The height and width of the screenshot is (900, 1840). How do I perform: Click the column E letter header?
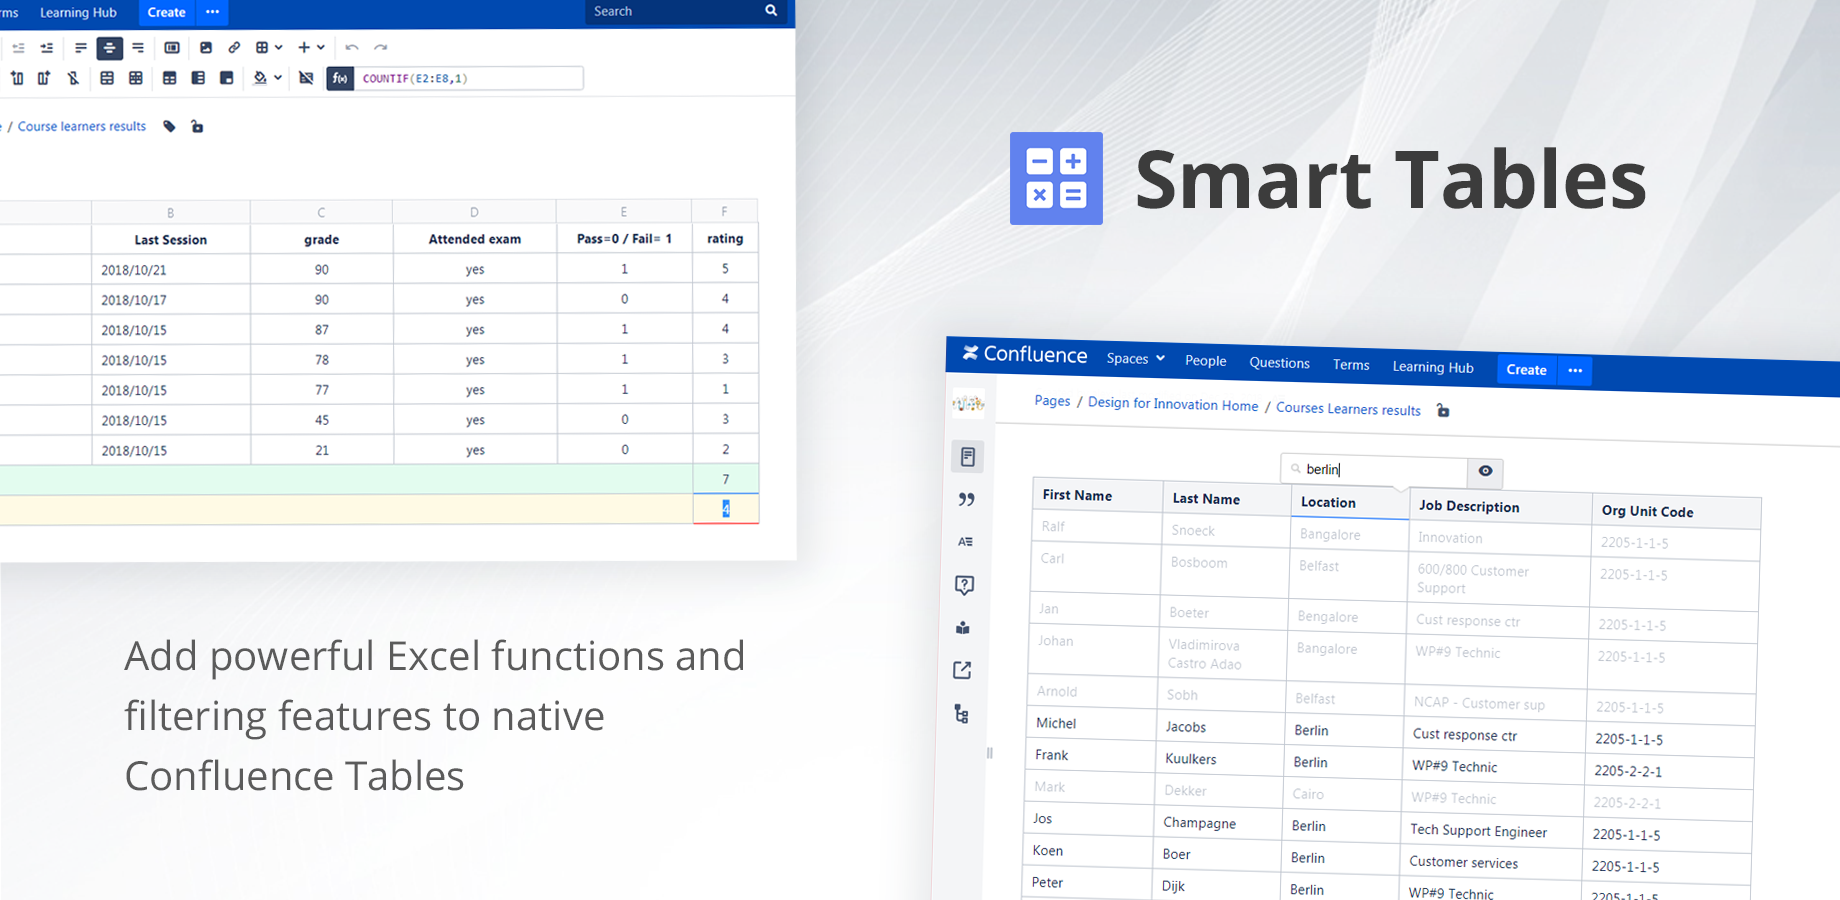[x=624, y=212]
